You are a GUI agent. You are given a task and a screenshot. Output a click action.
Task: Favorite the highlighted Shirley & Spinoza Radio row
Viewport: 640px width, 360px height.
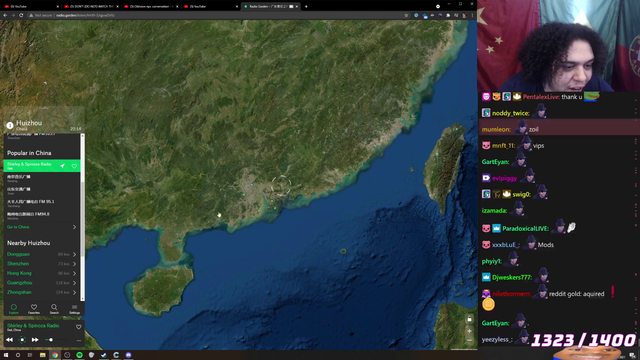[x=74, y=166]
